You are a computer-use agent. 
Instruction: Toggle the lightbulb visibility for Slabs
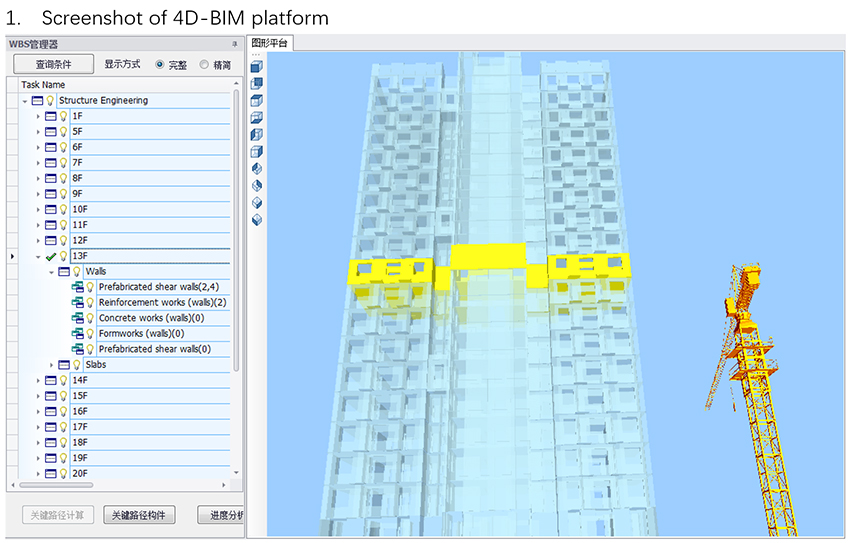tap(76, 365)
